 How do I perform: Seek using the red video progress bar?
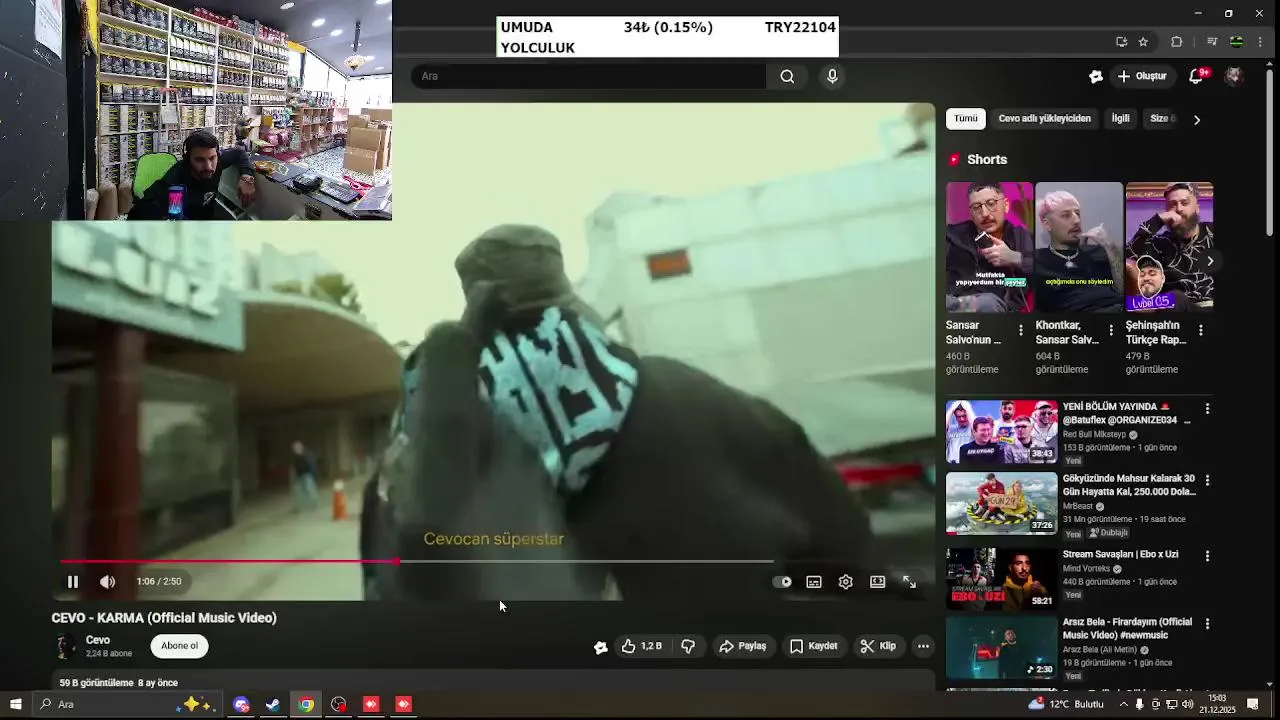416,561
